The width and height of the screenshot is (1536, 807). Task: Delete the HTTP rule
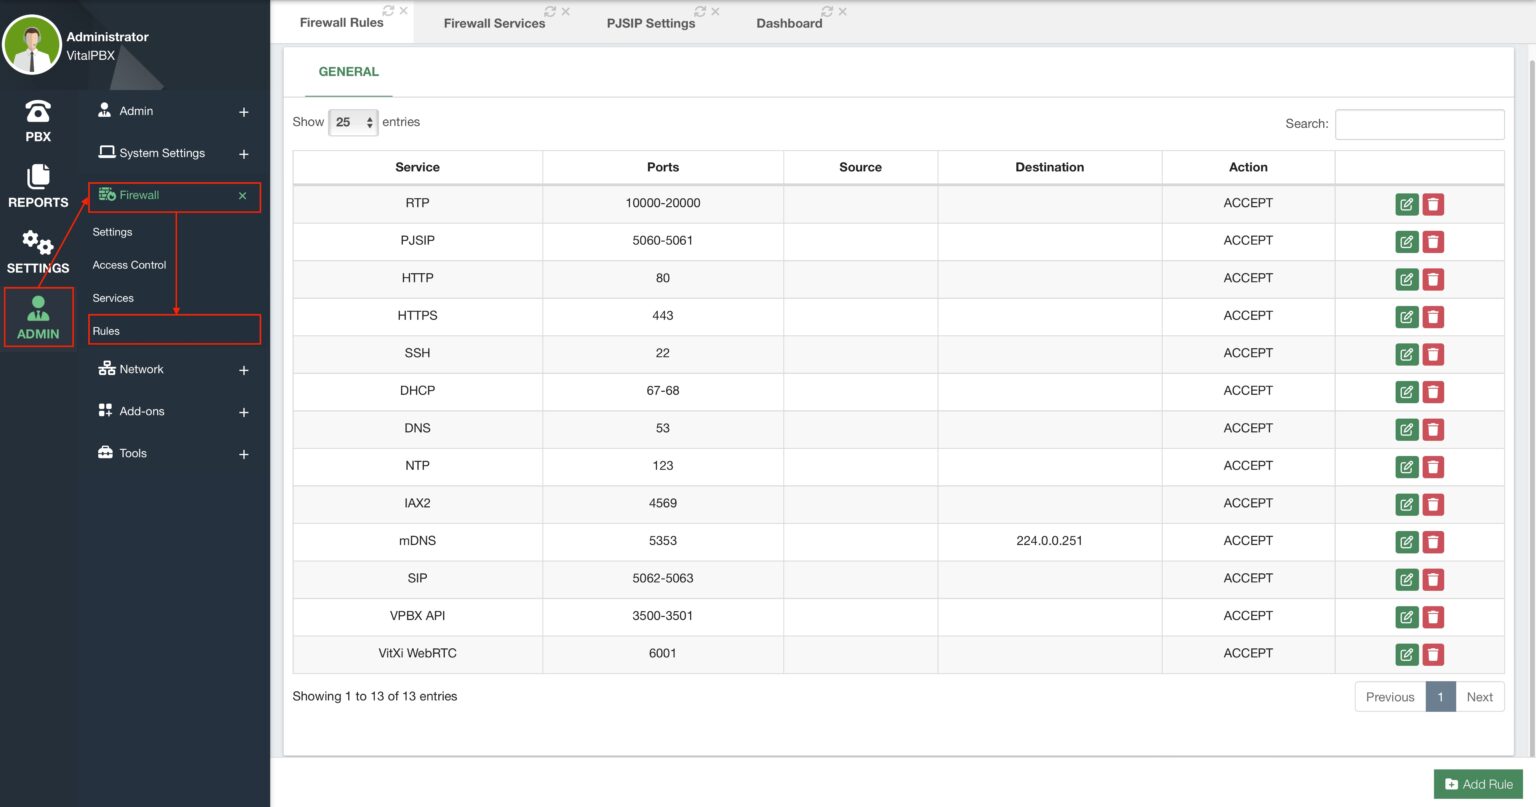[1433, 279]
